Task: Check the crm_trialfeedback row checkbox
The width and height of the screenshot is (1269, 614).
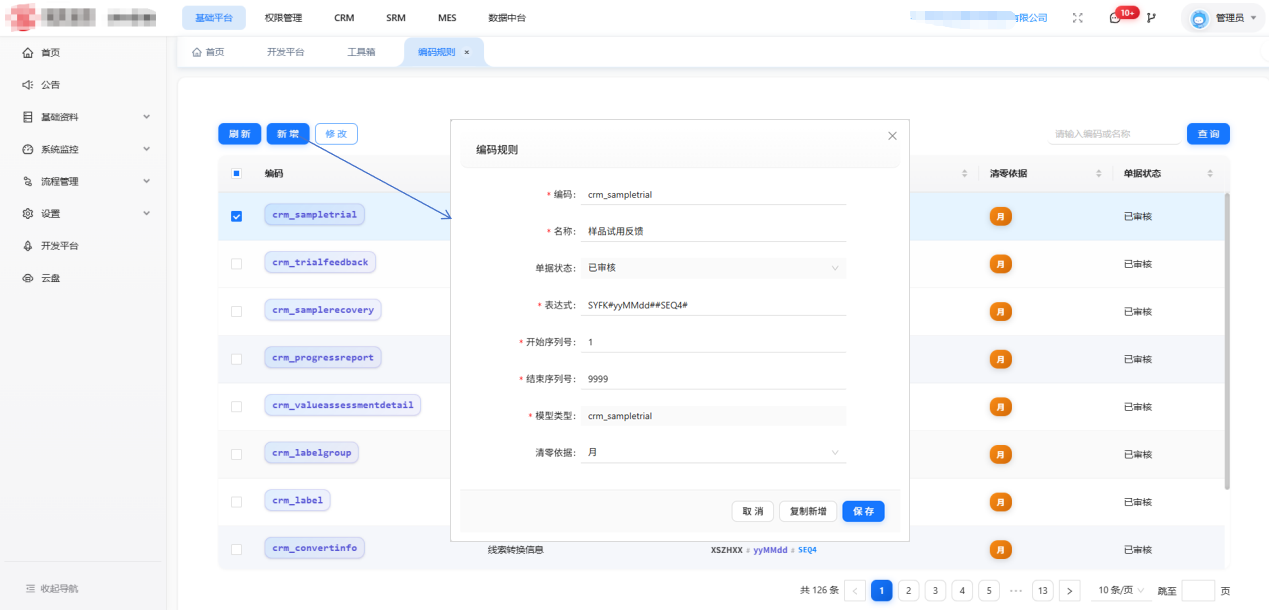Action: tap(237, 264)
